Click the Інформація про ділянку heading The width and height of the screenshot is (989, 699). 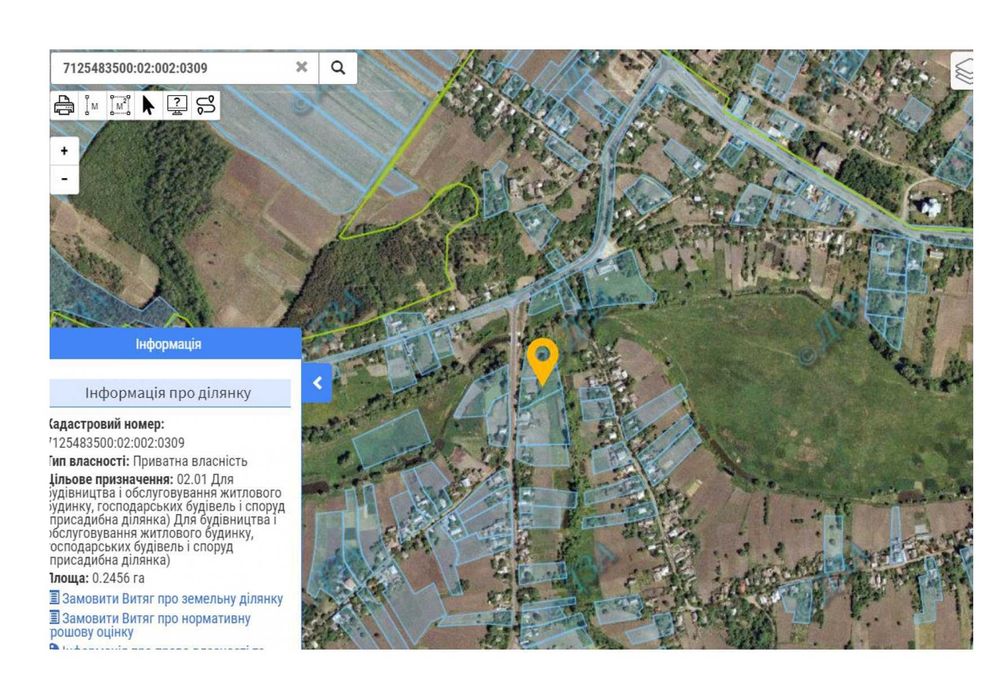[x=168, y=393]
